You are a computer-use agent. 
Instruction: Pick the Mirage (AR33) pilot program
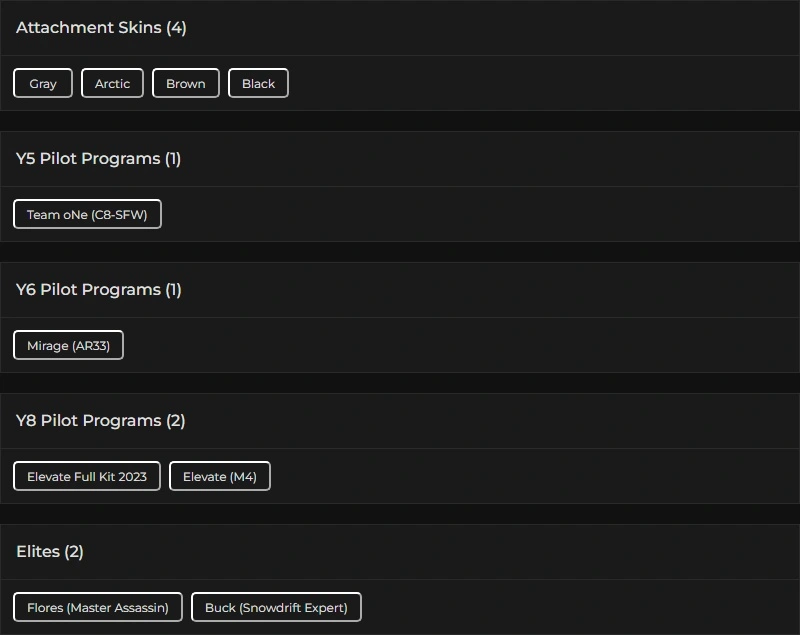click(x=68, y=346)
